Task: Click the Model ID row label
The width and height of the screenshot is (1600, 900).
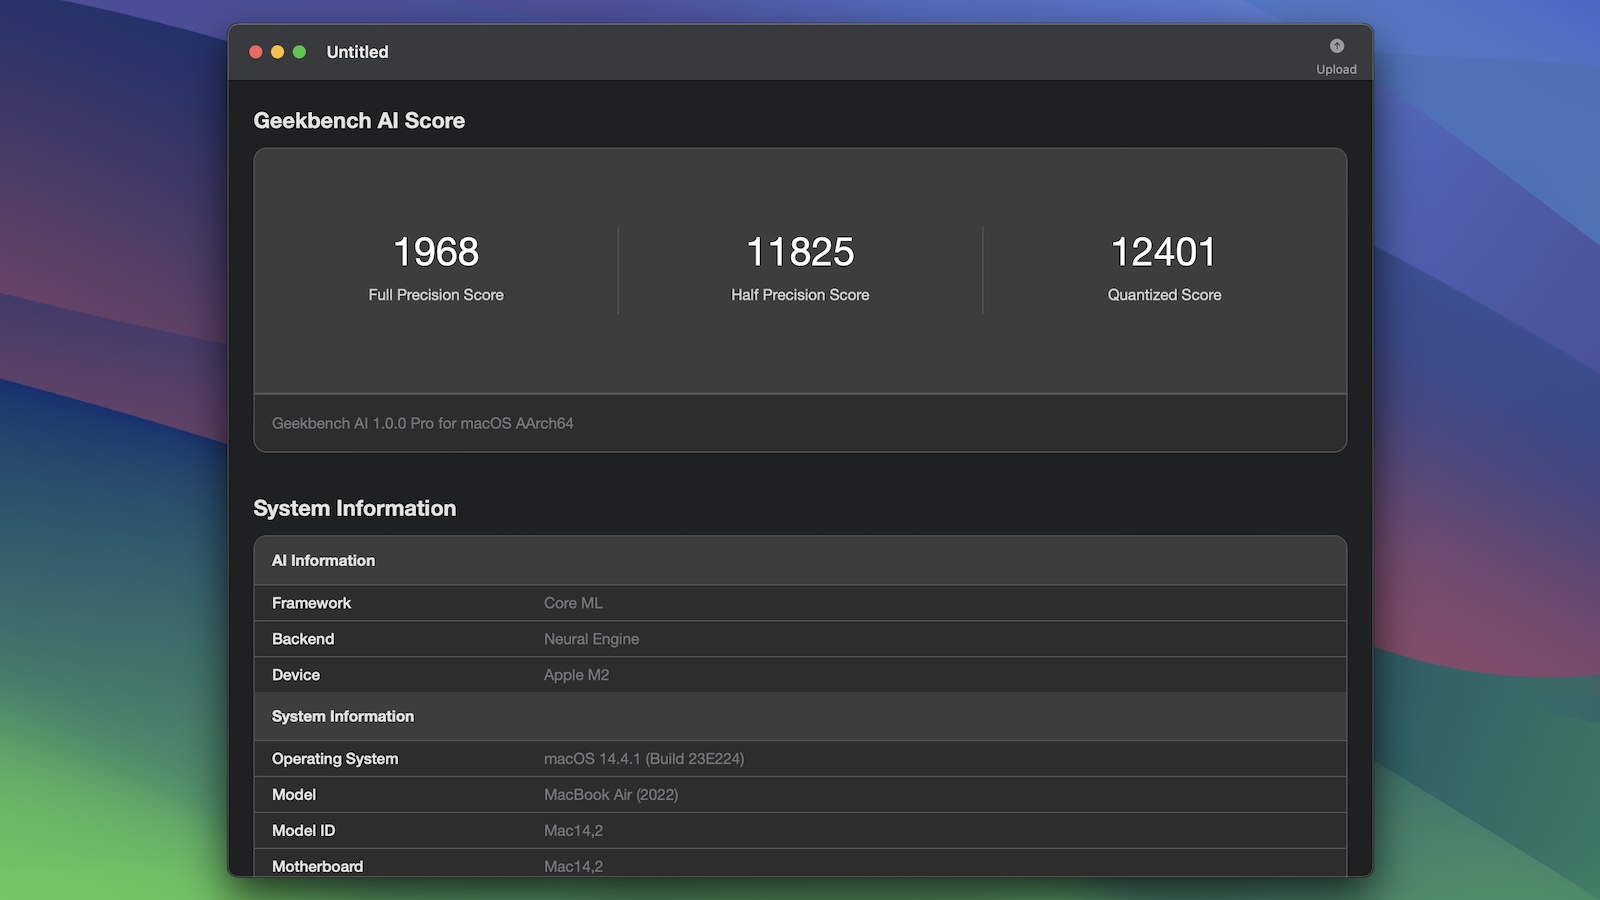Action: pos(304,831)
